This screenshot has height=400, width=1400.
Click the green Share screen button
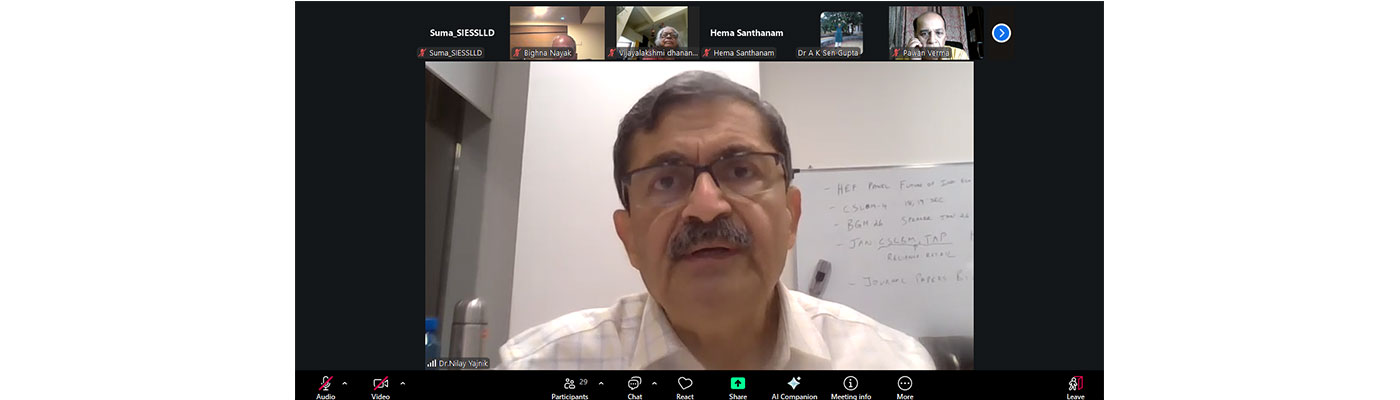coord(738,385)
